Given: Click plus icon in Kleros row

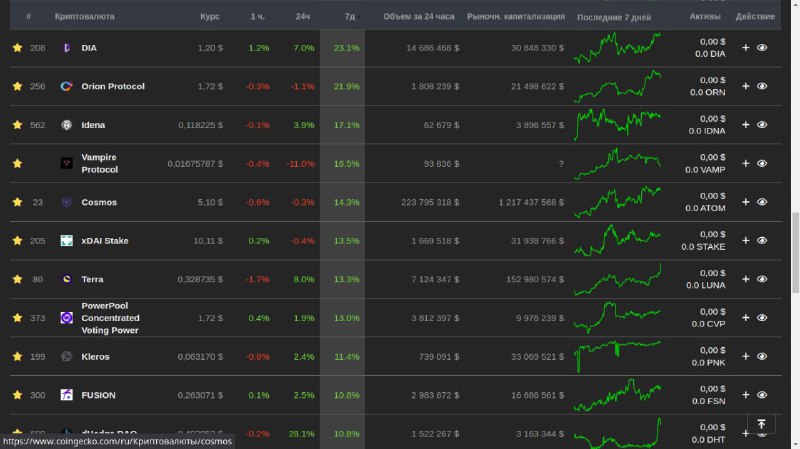Looking at the screenshot, I should 745,356.
